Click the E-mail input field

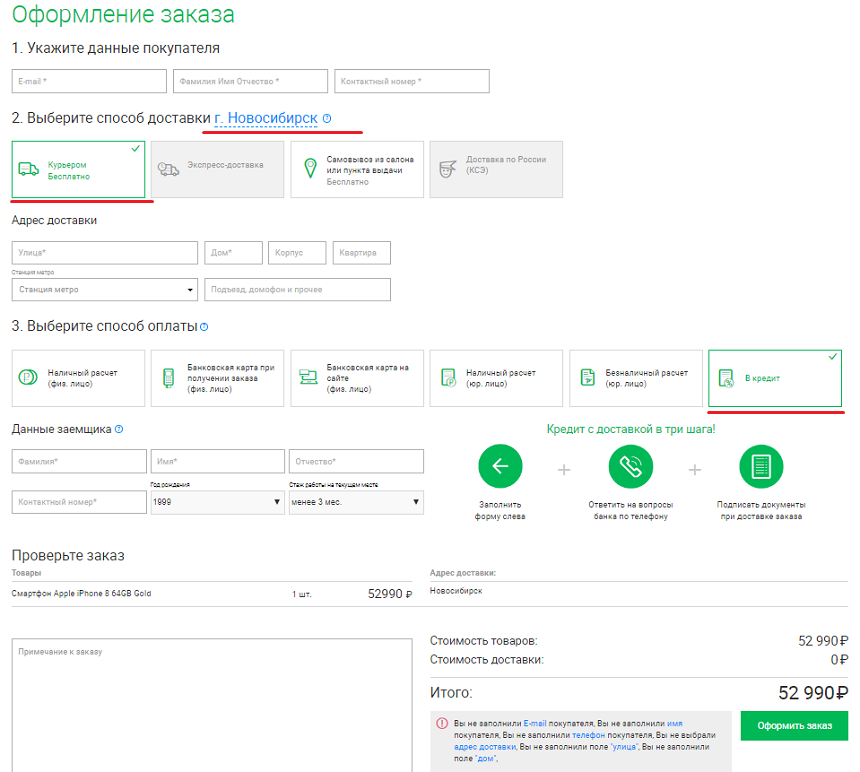click(x=89, y=81)
